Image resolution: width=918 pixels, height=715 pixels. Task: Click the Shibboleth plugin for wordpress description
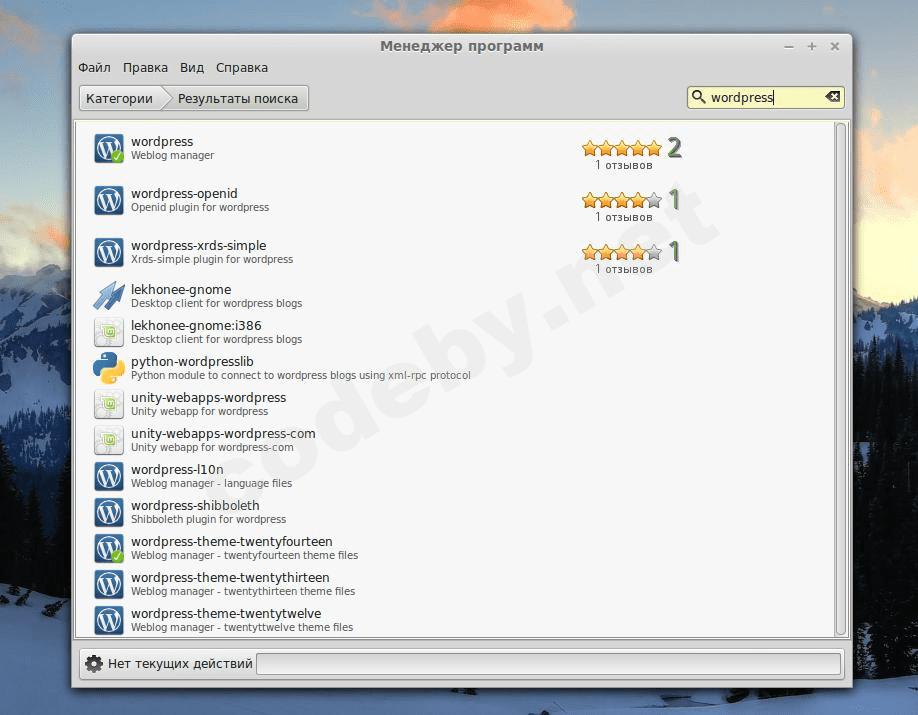tap(208, 519)
